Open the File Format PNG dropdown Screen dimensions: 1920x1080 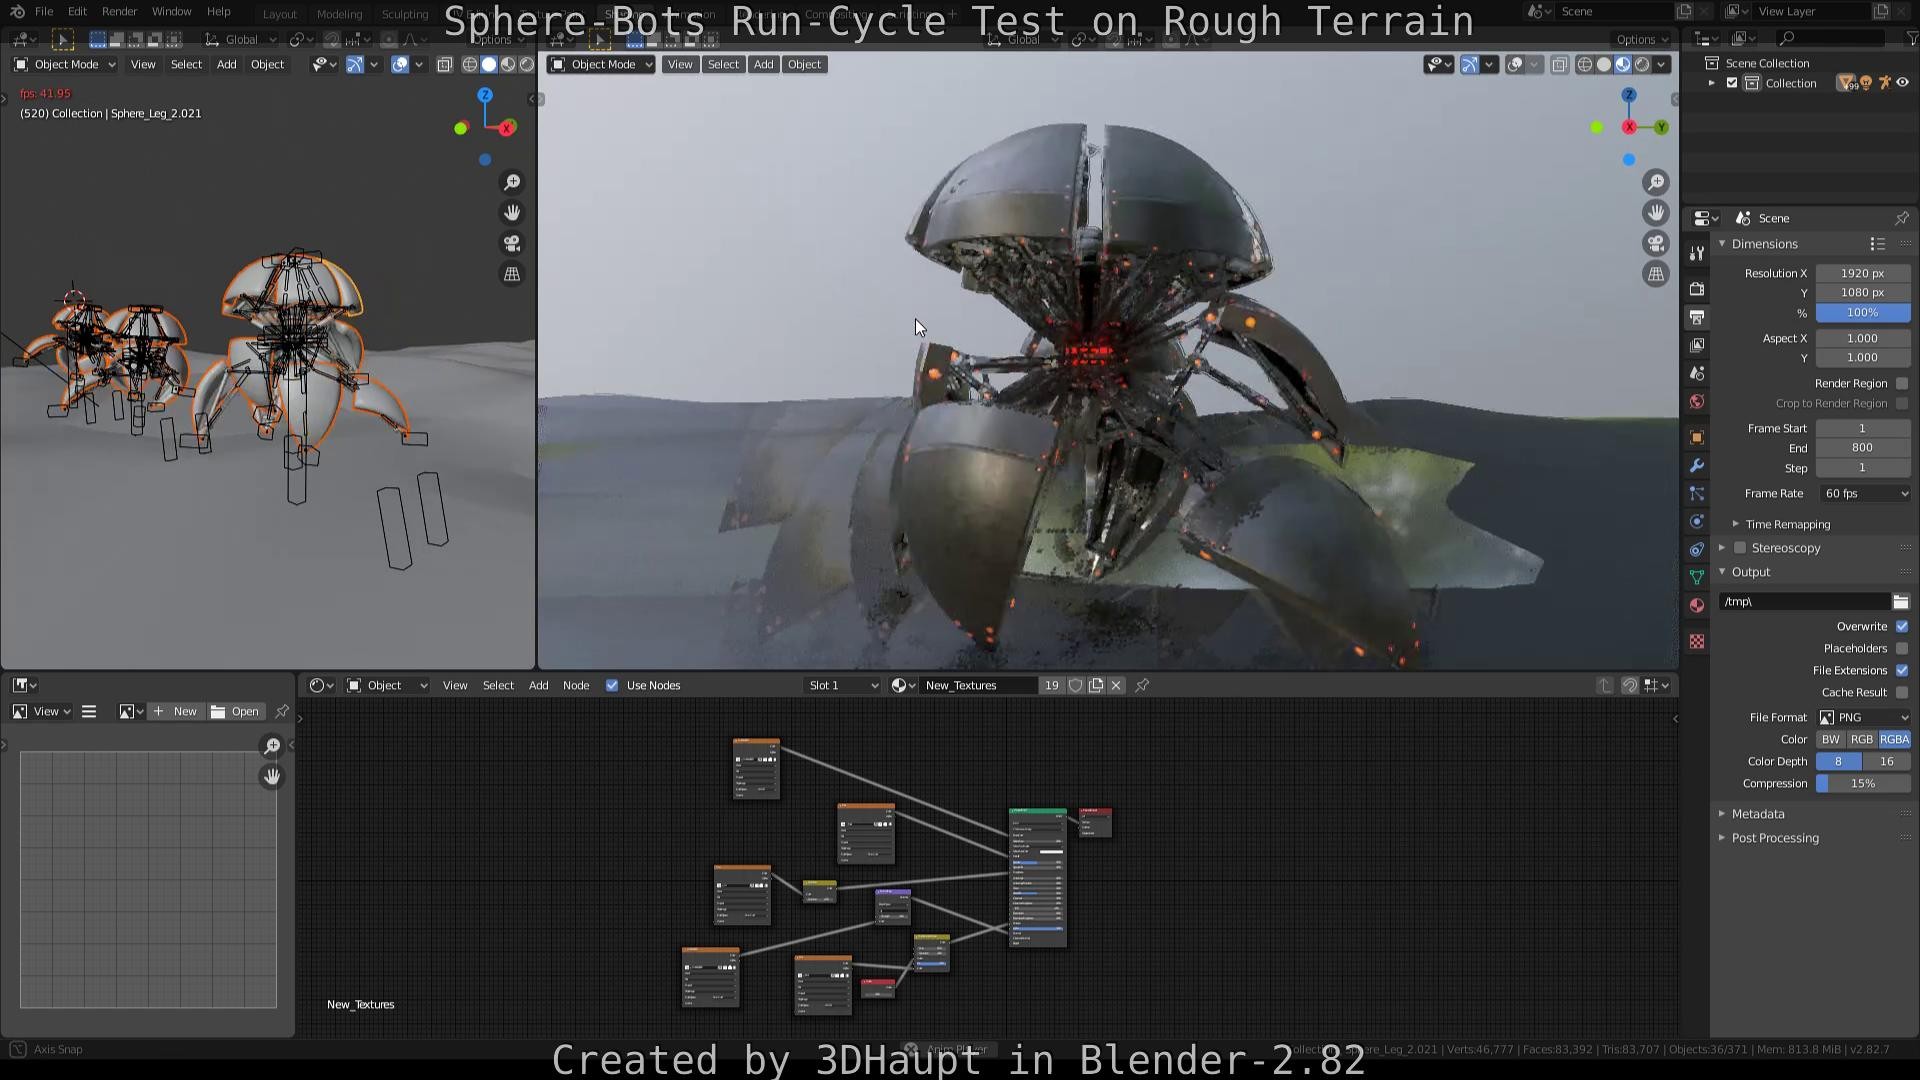pos(1863,717)
